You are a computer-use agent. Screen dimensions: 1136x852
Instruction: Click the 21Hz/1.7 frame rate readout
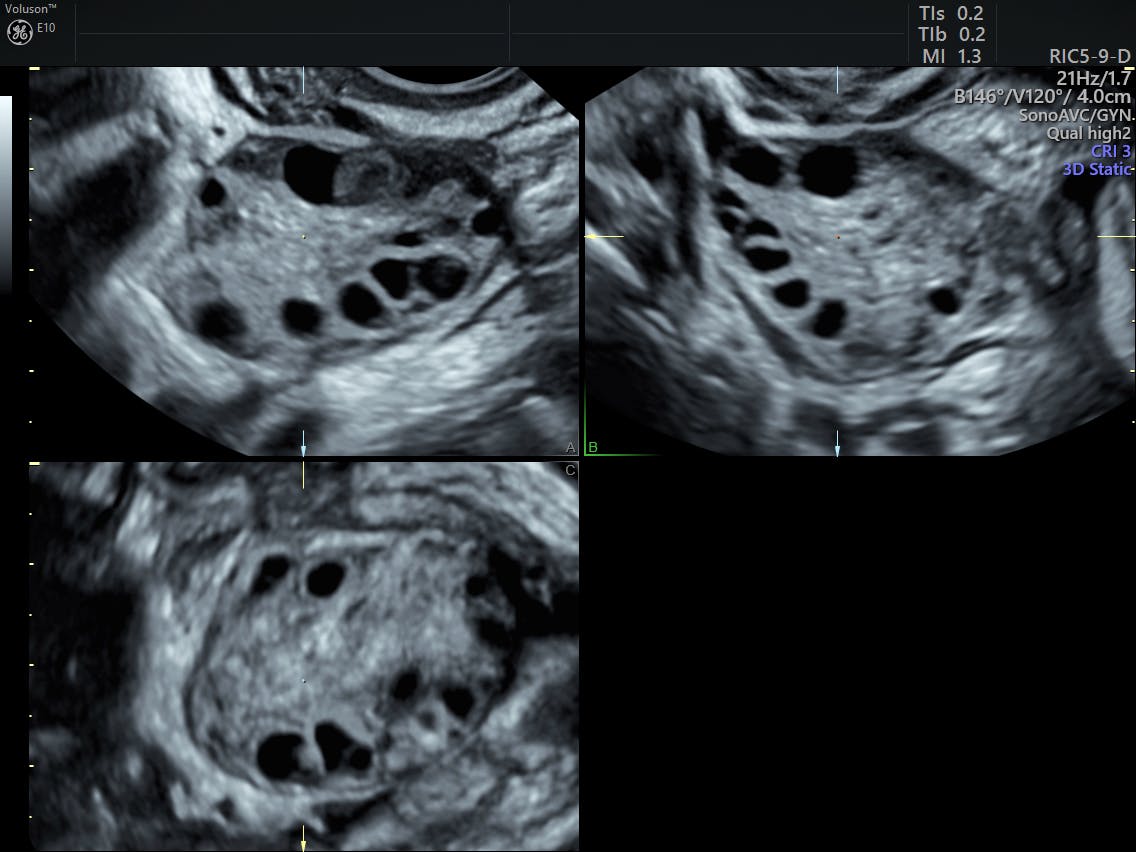pyautogui.click(x=1093, y=77)
